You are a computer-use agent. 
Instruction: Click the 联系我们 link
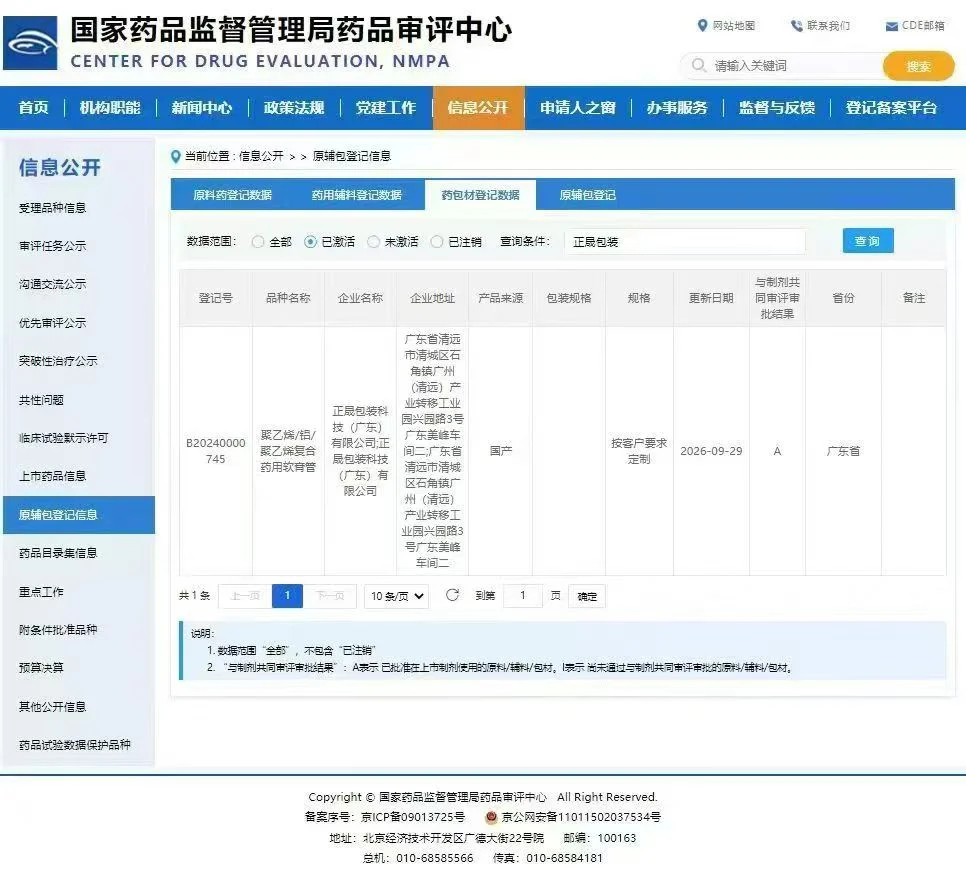[829, 25]
